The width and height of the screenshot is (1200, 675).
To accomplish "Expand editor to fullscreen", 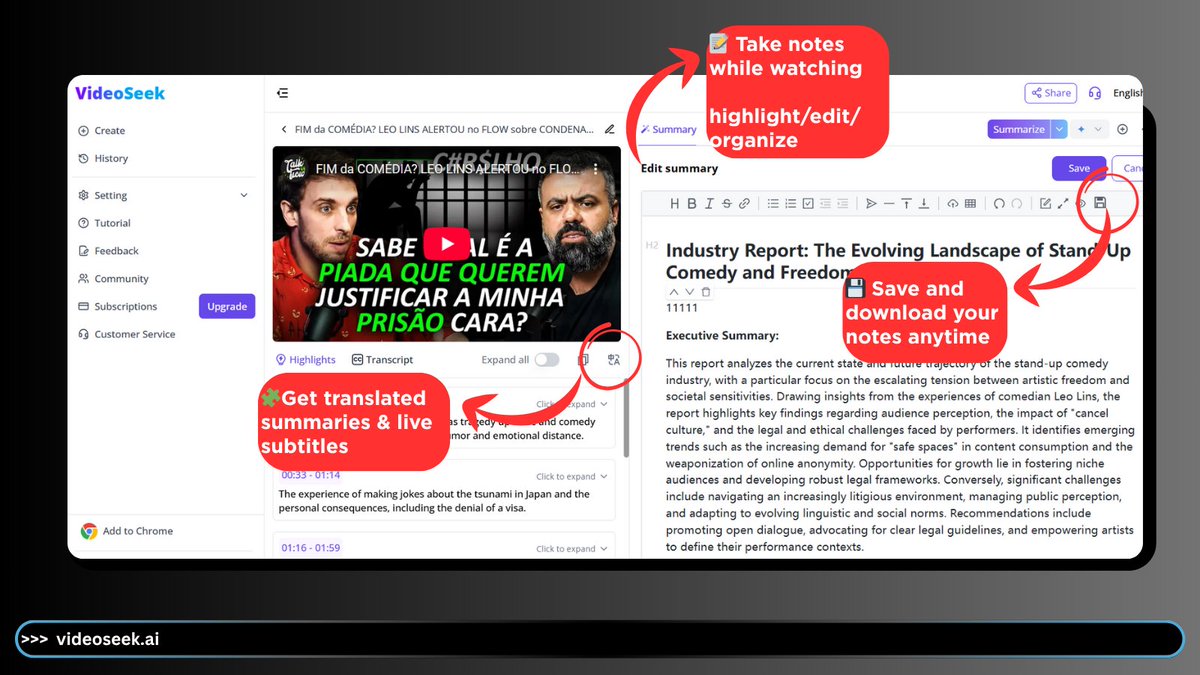I will [1063, 204].
